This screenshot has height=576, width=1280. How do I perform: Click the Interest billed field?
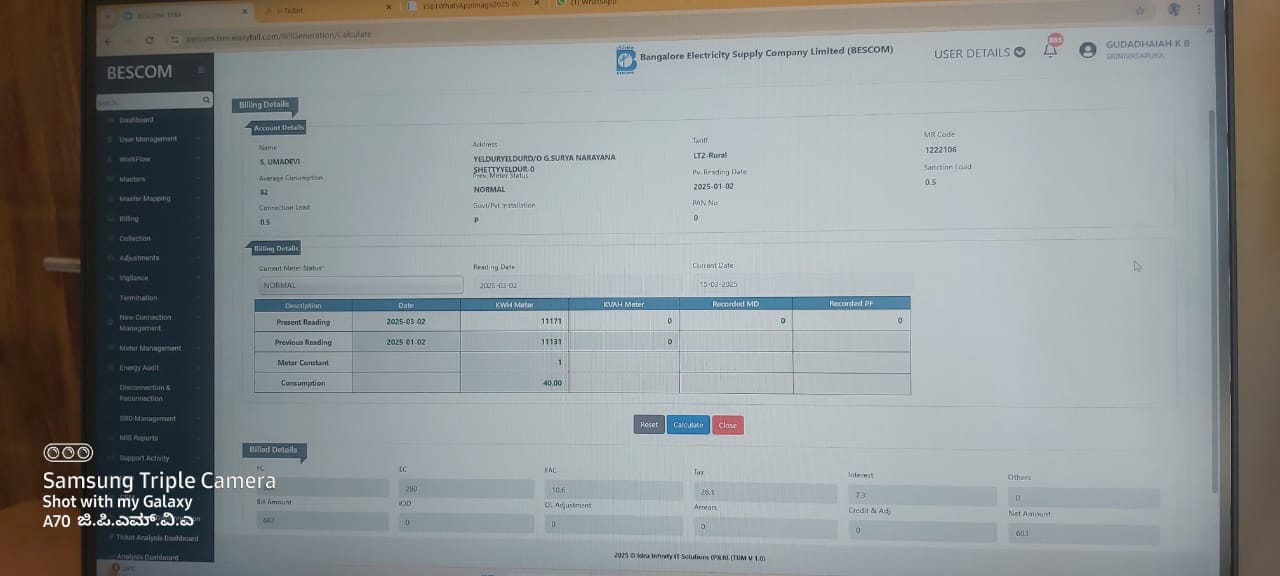(922, 496)
